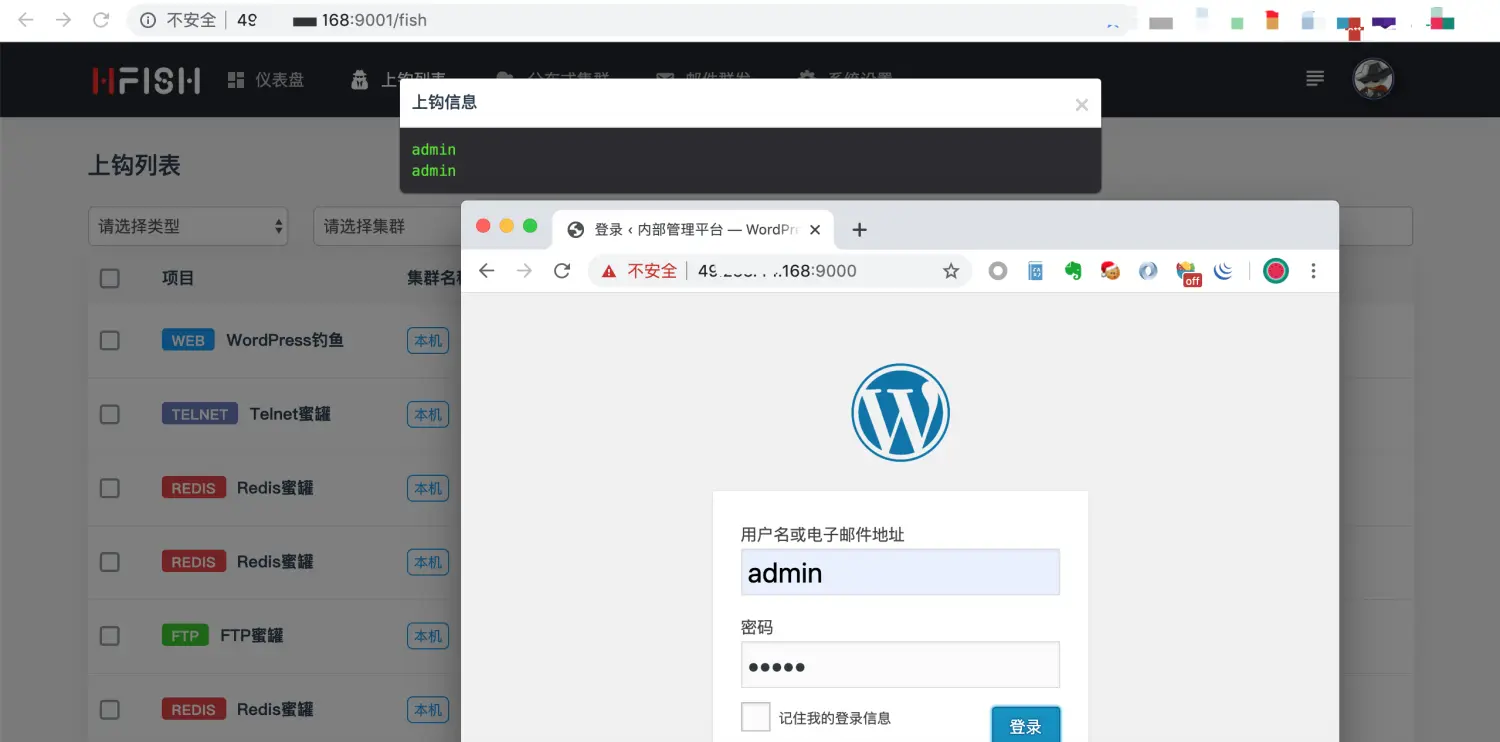Close the 上钩信息 dialog
Image resolution: width=1500 pixels, height=742 pixels.
1081,104
